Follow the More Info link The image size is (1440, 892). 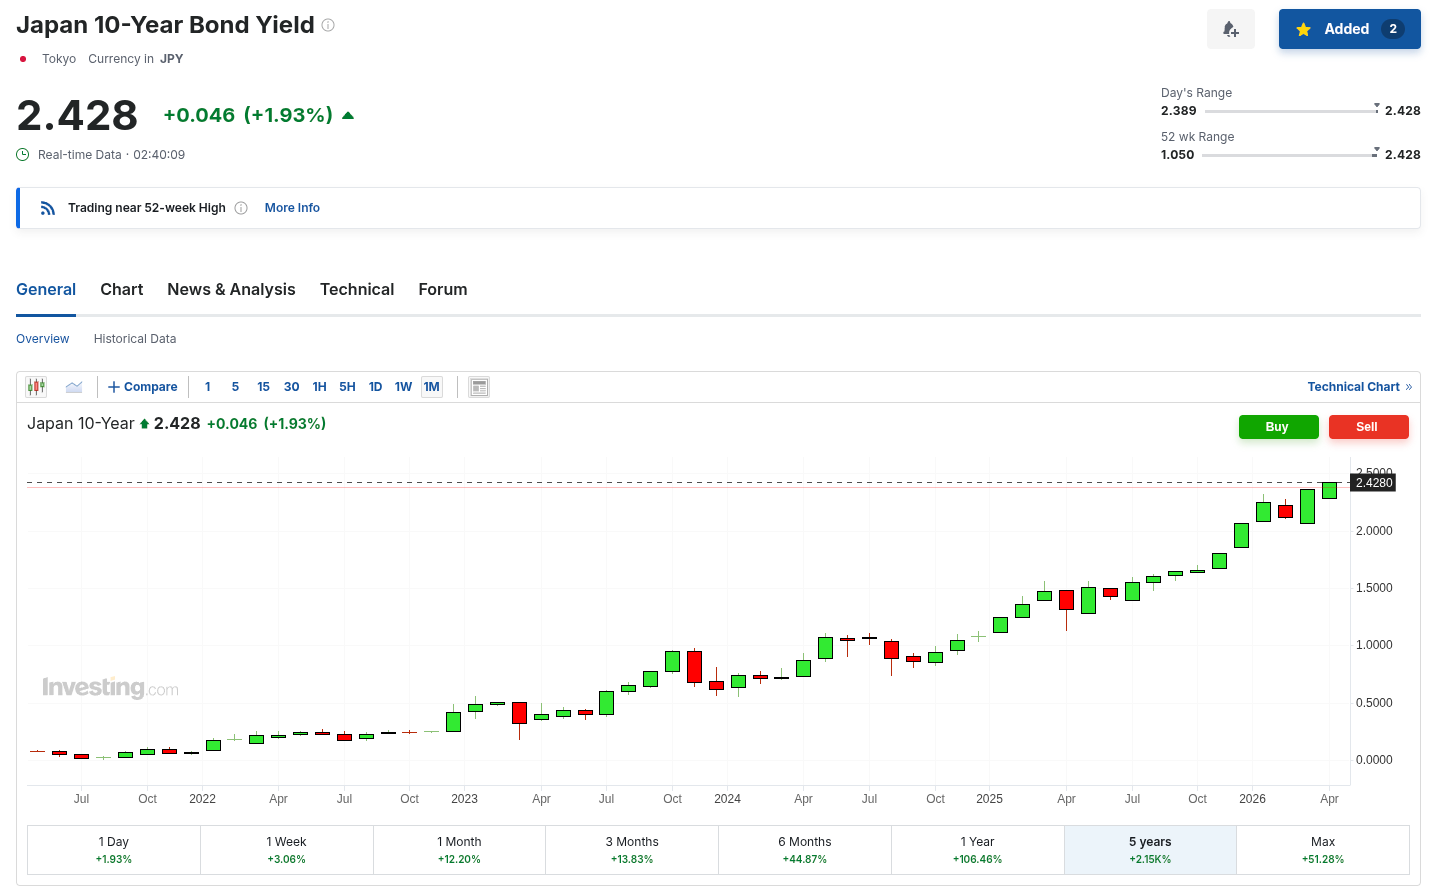click(292, 208)
